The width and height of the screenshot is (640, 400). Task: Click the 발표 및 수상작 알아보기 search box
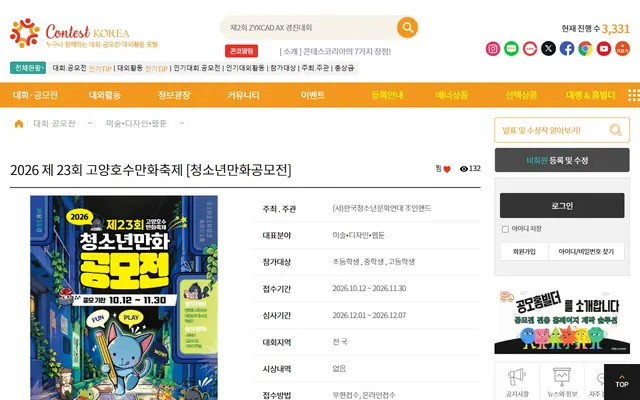(x=562, y=130)
